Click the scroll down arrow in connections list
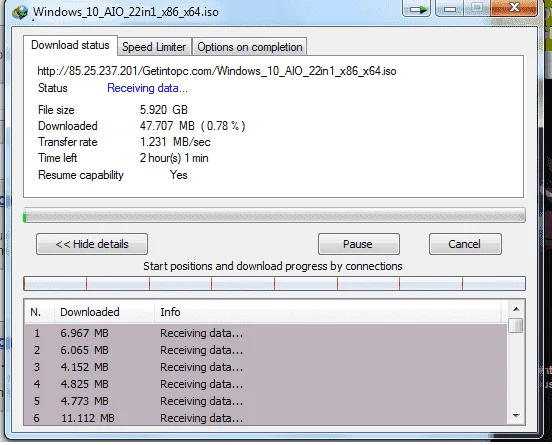This screenshot has height=445, width=552. [x=516, y=415]
